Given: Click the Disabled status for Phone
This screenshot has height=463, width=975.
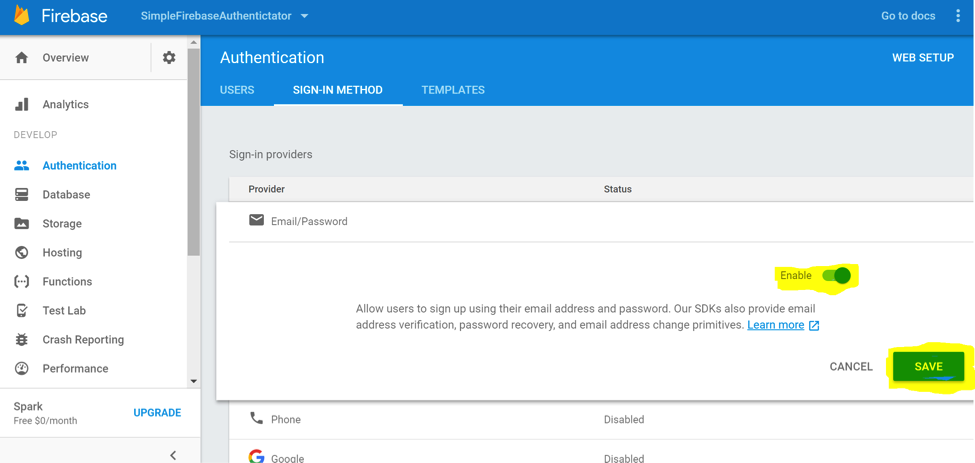Looking at the screenshot, I should pyautogui.click(x=624, y=419).
